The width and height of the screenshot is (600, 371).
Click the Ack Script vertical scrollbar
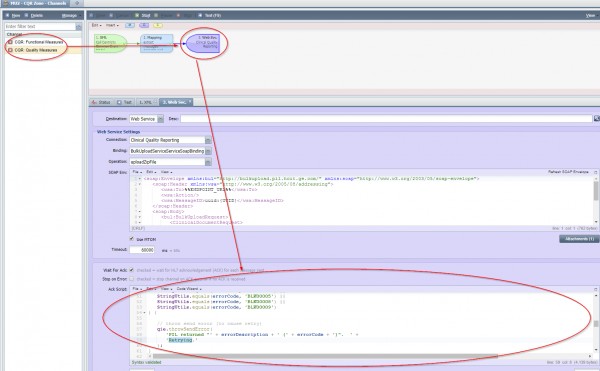(x=596, y=324)
